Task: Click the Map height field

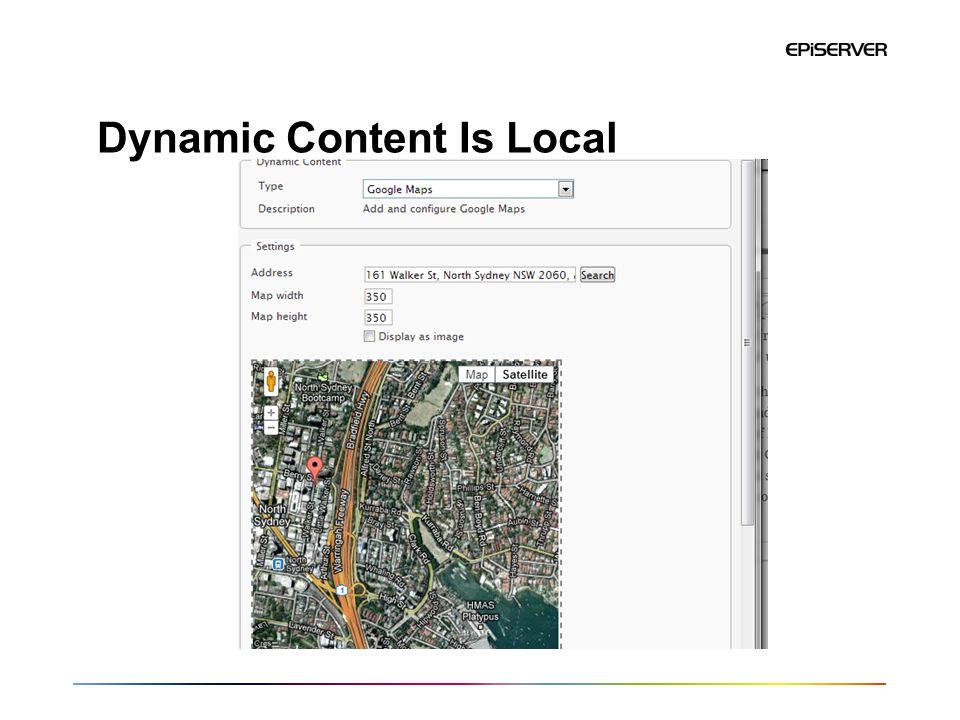Action: (378, 318)
